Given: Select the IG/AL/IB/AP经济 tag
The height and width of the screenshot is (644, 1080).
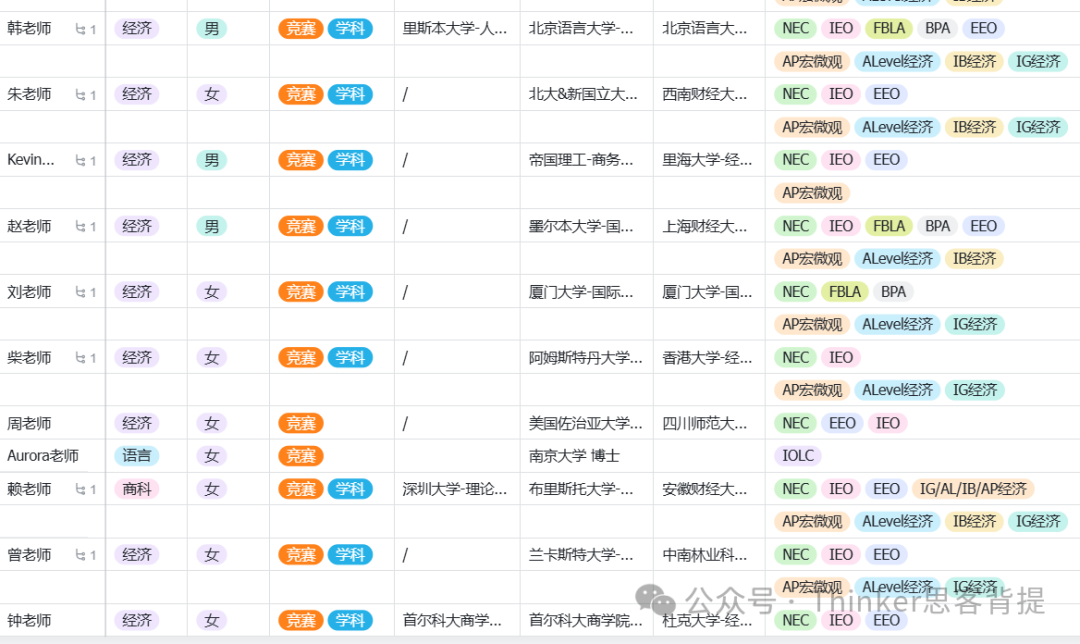Looking at the screenshot, I should tap(973, 489).
